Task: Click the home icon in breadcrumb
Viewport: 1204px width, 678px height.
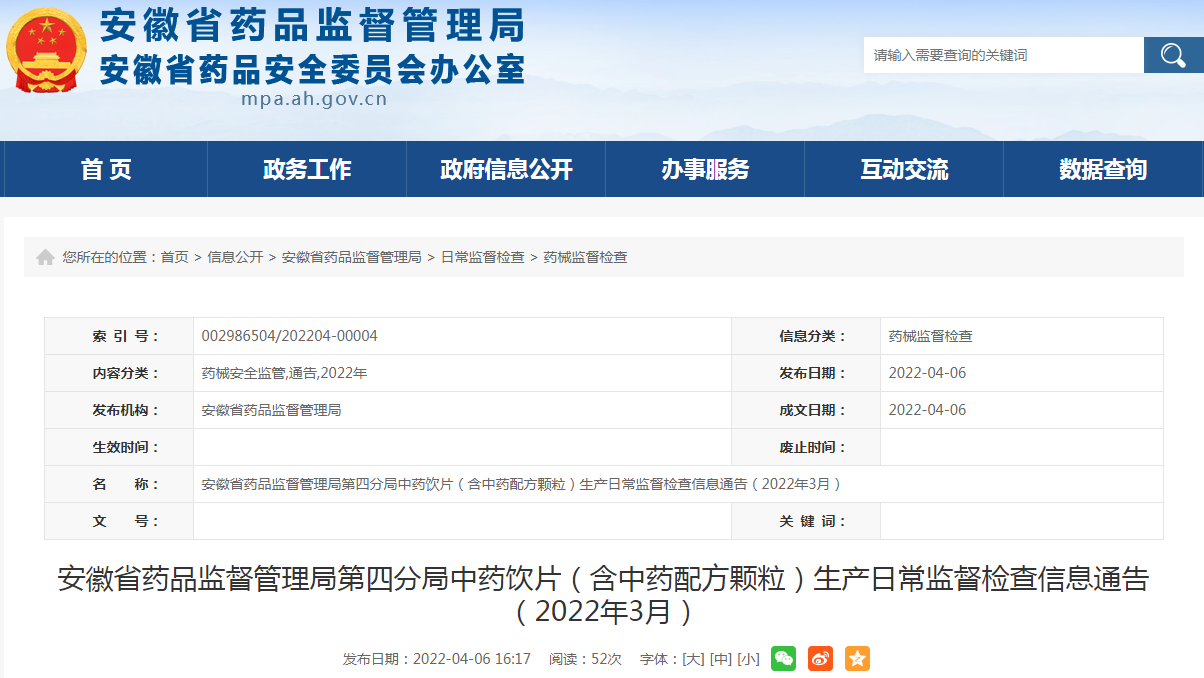Action: (x=45, y=257)
